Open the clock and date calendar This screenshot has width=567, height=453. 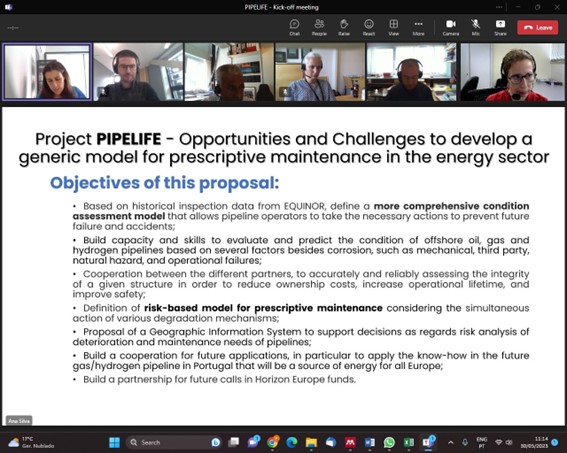534,442
